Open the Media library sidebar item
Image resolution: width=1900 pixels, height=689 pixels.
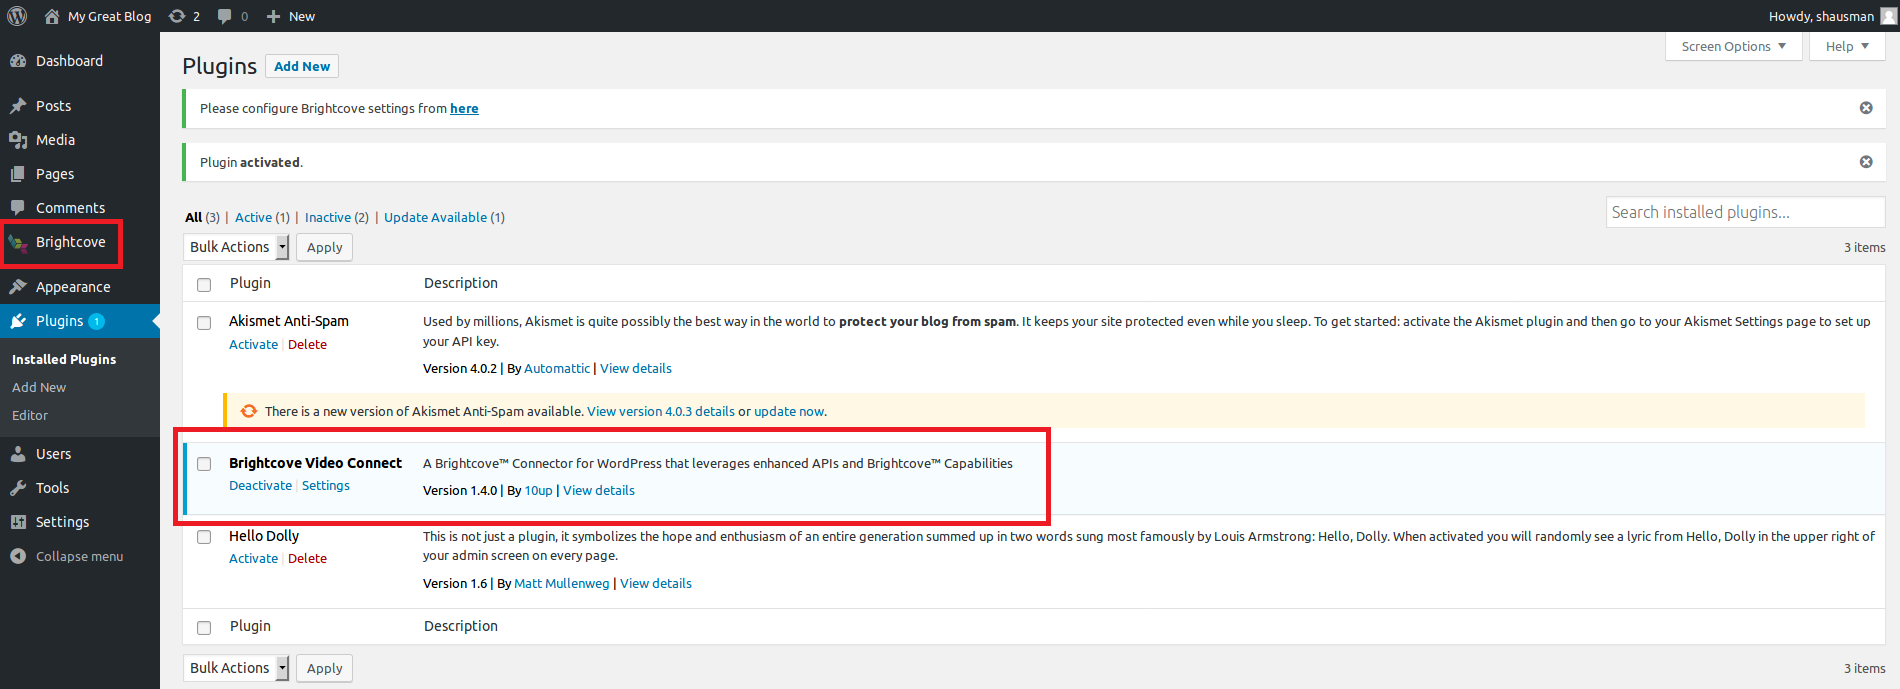[x=55, y=140]
